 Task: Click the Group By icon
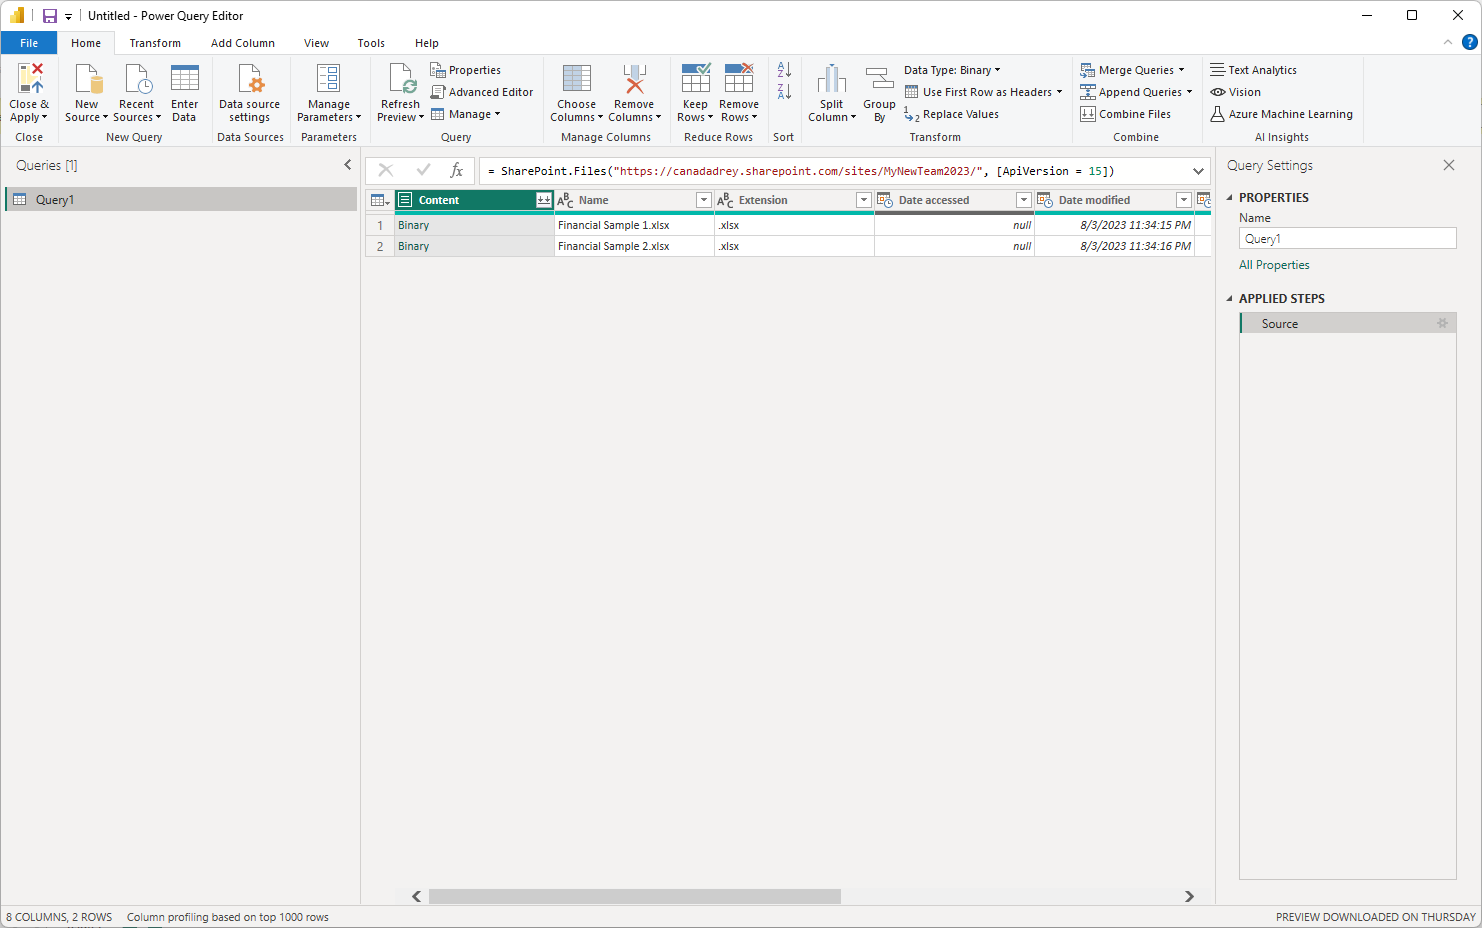pyautogui.click(x=879, y=78)
